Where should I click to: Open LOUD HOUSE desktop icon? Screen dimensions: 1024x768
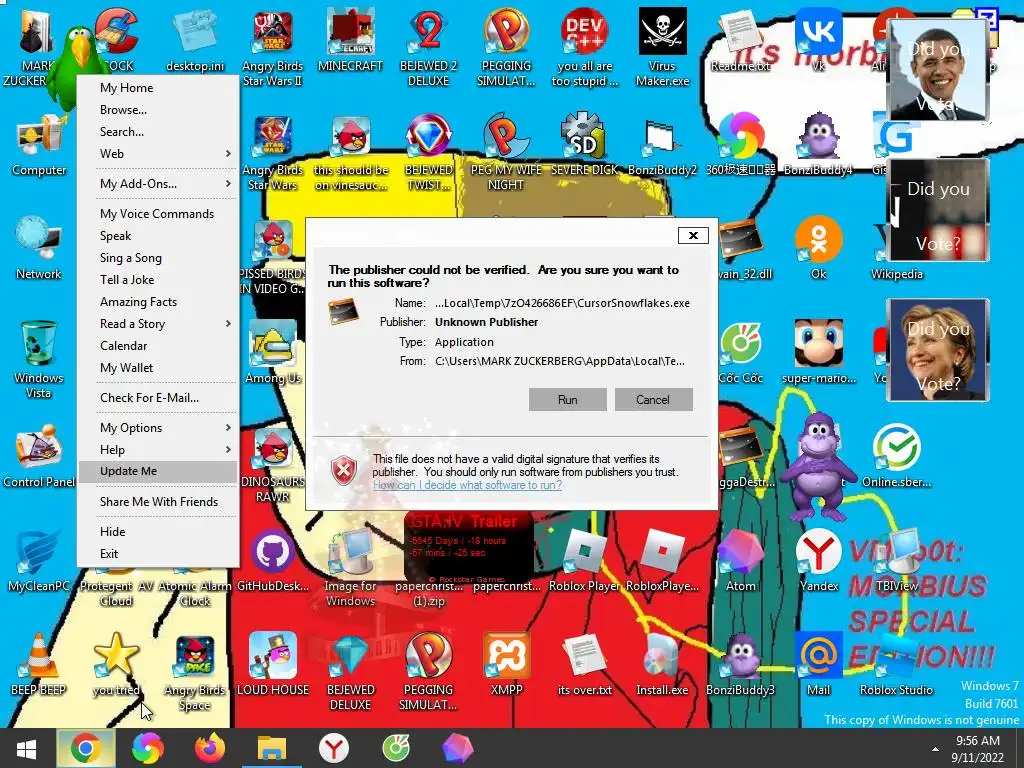pos(272,665)
